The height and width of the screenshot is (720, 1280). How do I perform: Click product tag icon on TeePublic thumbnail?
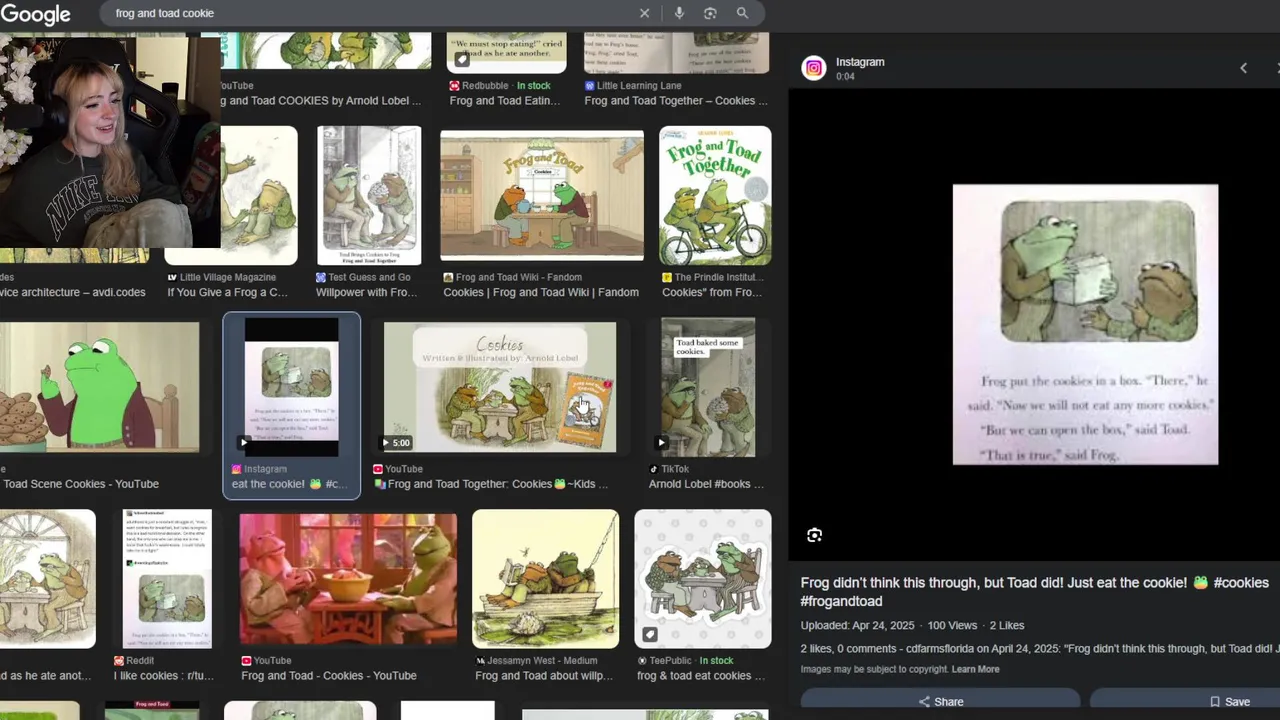tap(649, 634)
